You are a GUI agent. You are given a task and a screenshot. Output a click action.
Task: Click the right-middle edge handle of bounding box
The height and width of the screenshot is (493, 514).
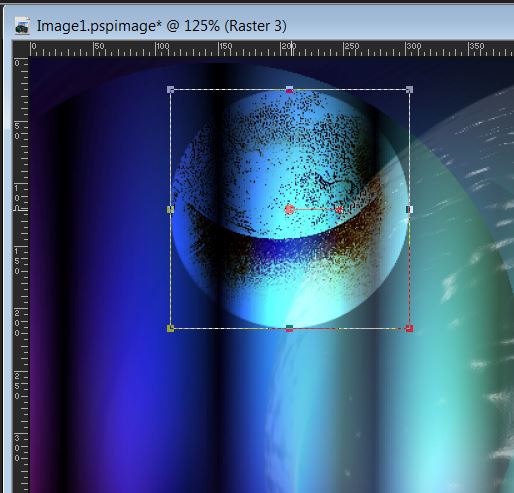pyautogui.click(x=410, y=209)
